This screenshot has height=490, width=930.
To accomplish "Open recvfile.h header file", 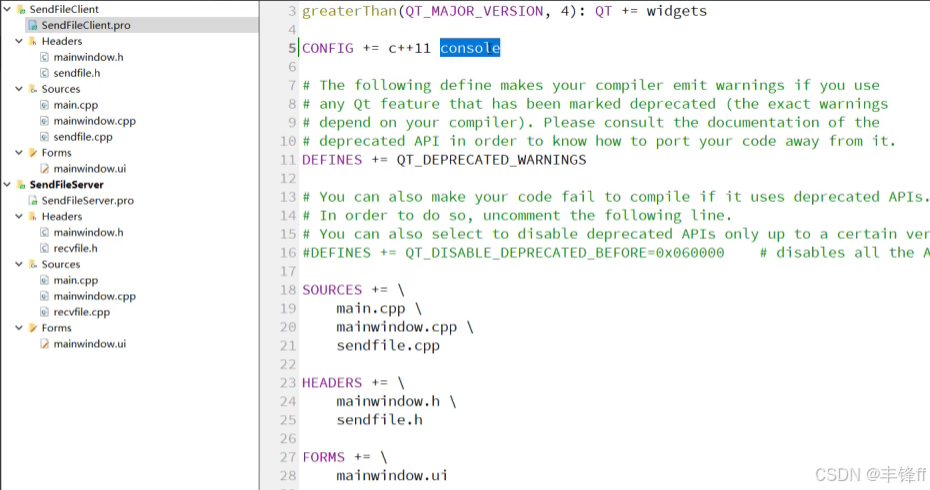I will tap(75, 248).
